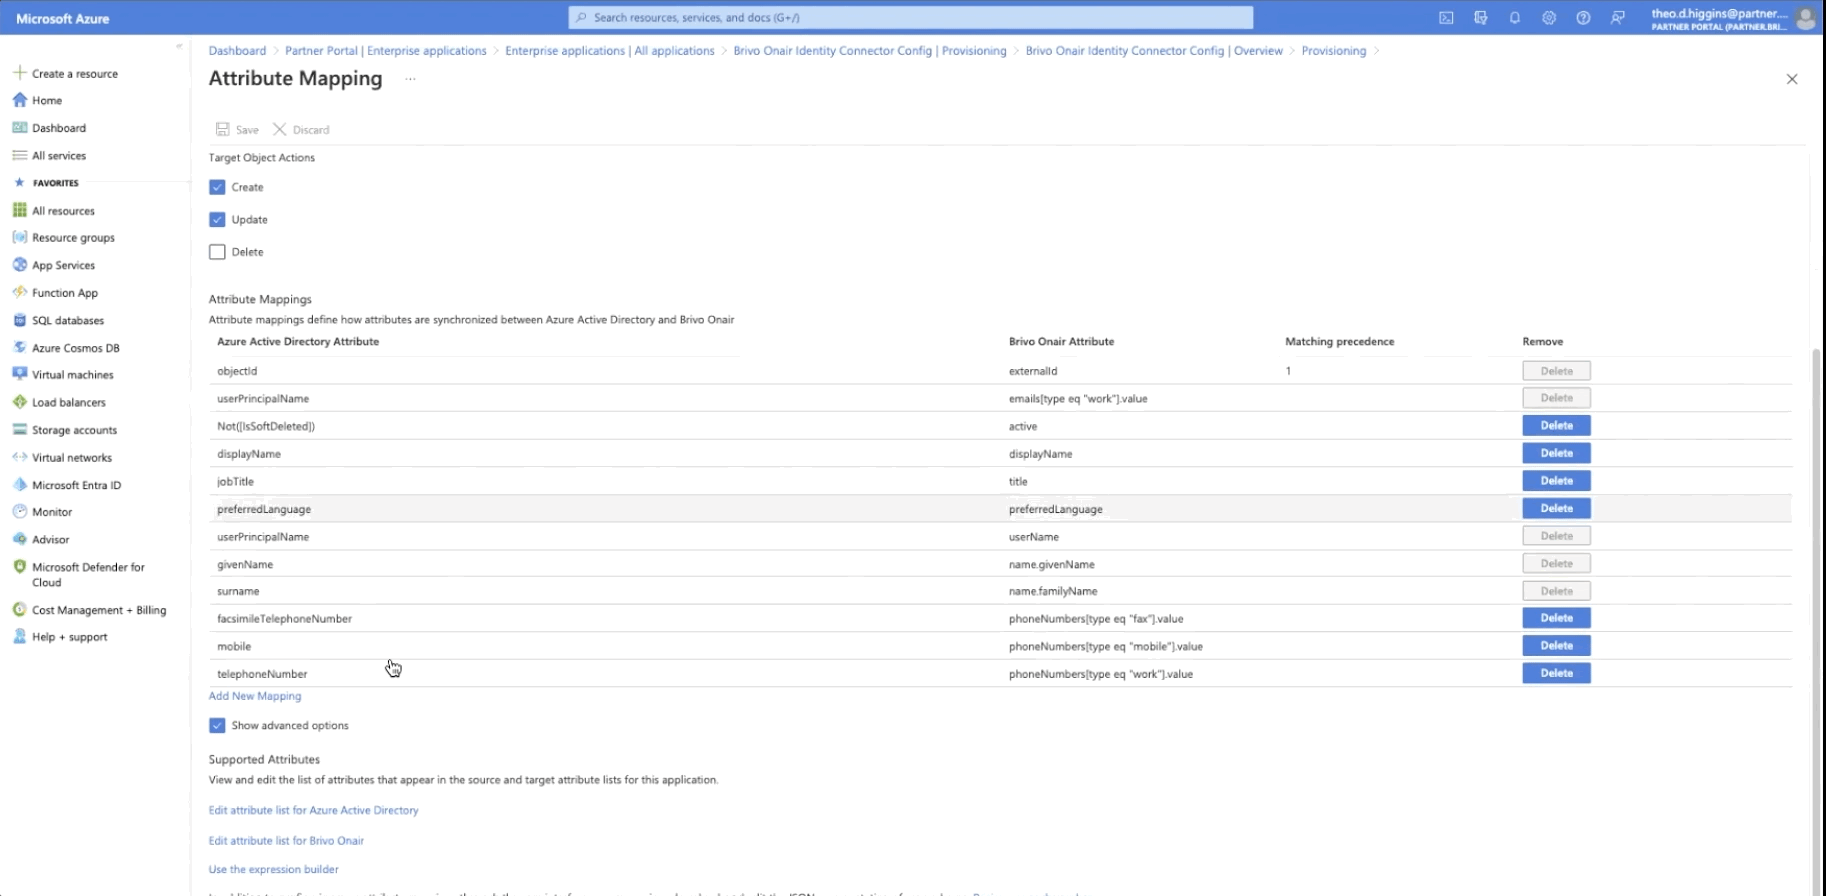Go to the last Provisioning breadcrumb
Image resolution: width=1826 pixels, height=896 pixels.
(x=1333, y=51)
